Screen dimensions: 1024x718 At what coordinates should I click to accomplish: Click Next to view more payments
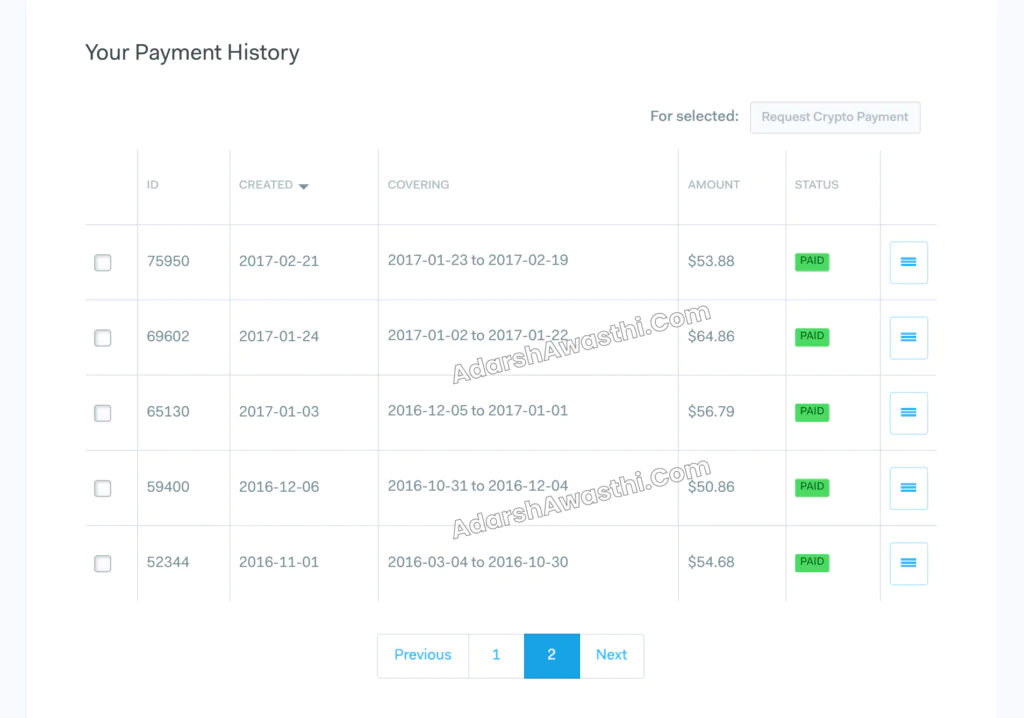click(611, 655)
